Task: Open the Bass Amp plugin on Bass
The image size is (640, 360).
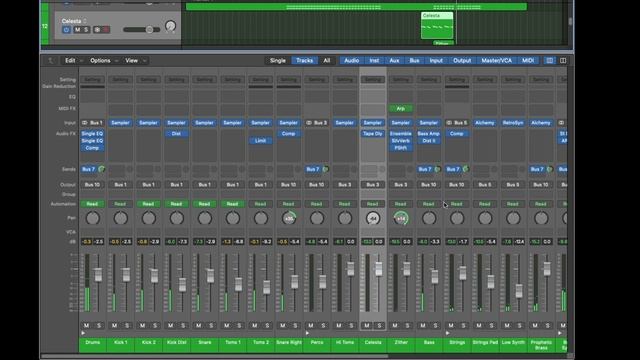Action: click(429, 133)
